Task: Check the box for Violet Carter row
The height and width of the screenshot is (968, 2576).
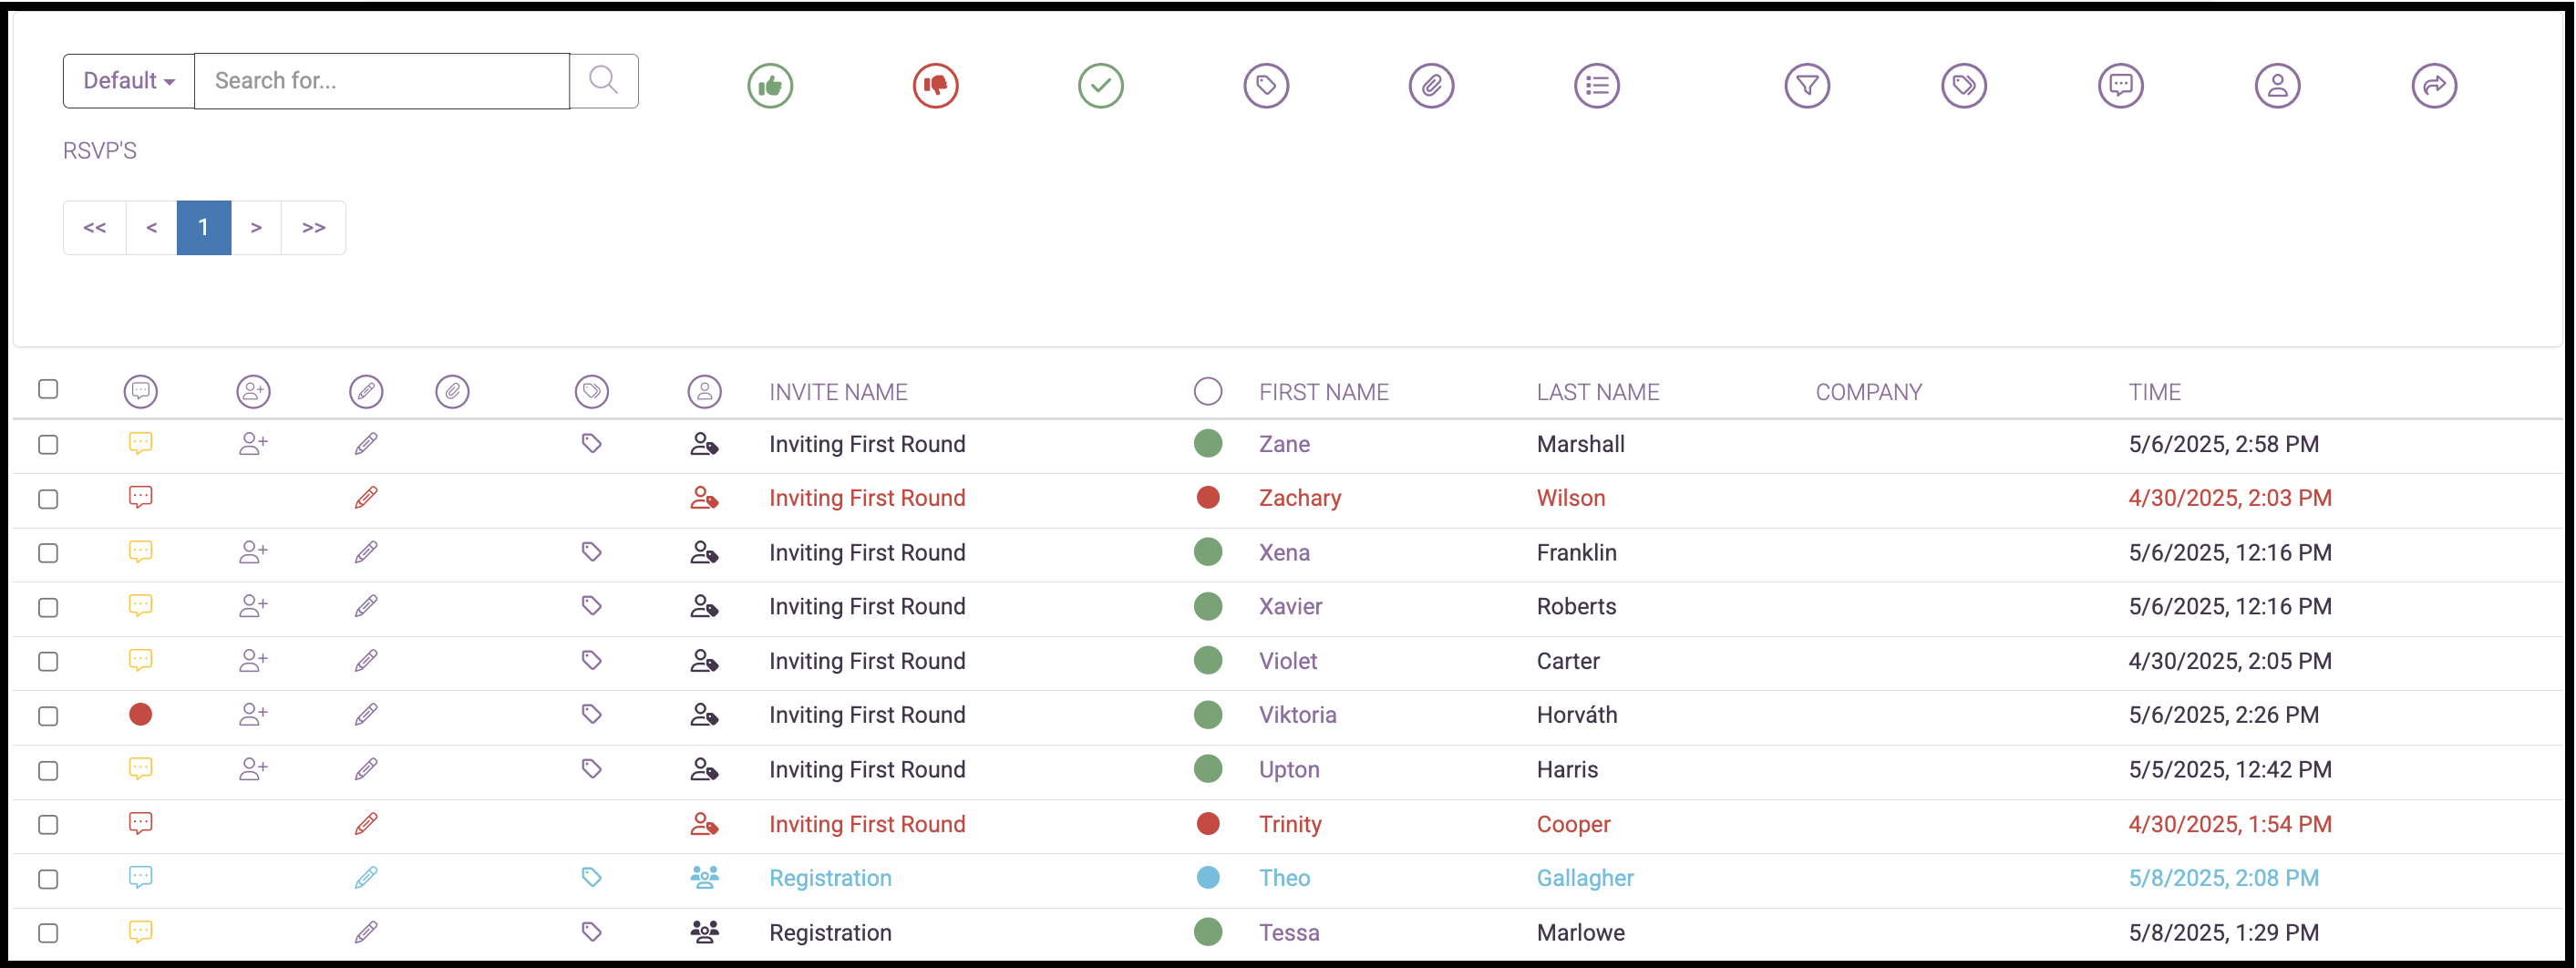Action: tap(48, 662)
